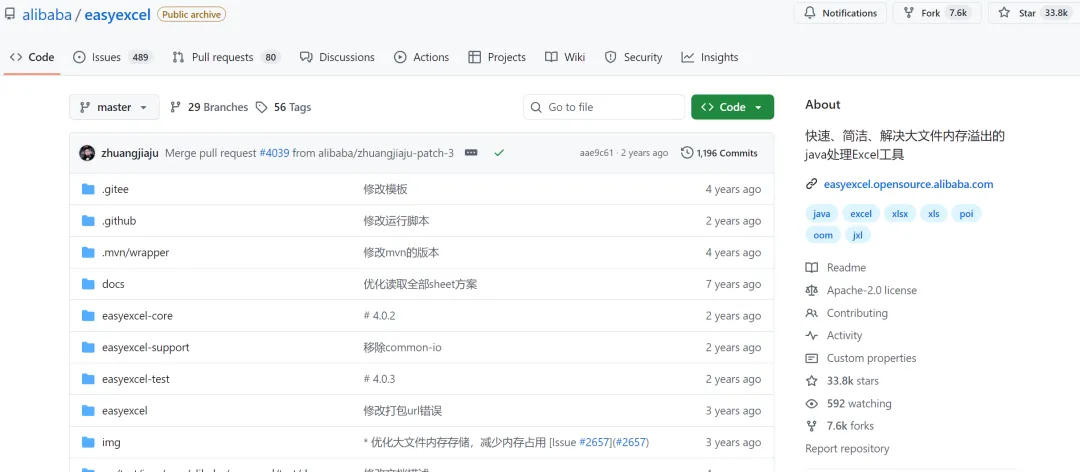Open the Security tab
Screen dimensions: 1080x472
coord(634,57)
